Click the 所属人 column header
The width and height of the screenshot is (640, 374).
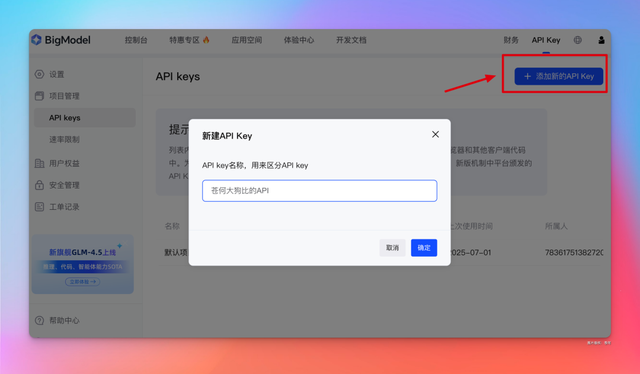[556, 226]
